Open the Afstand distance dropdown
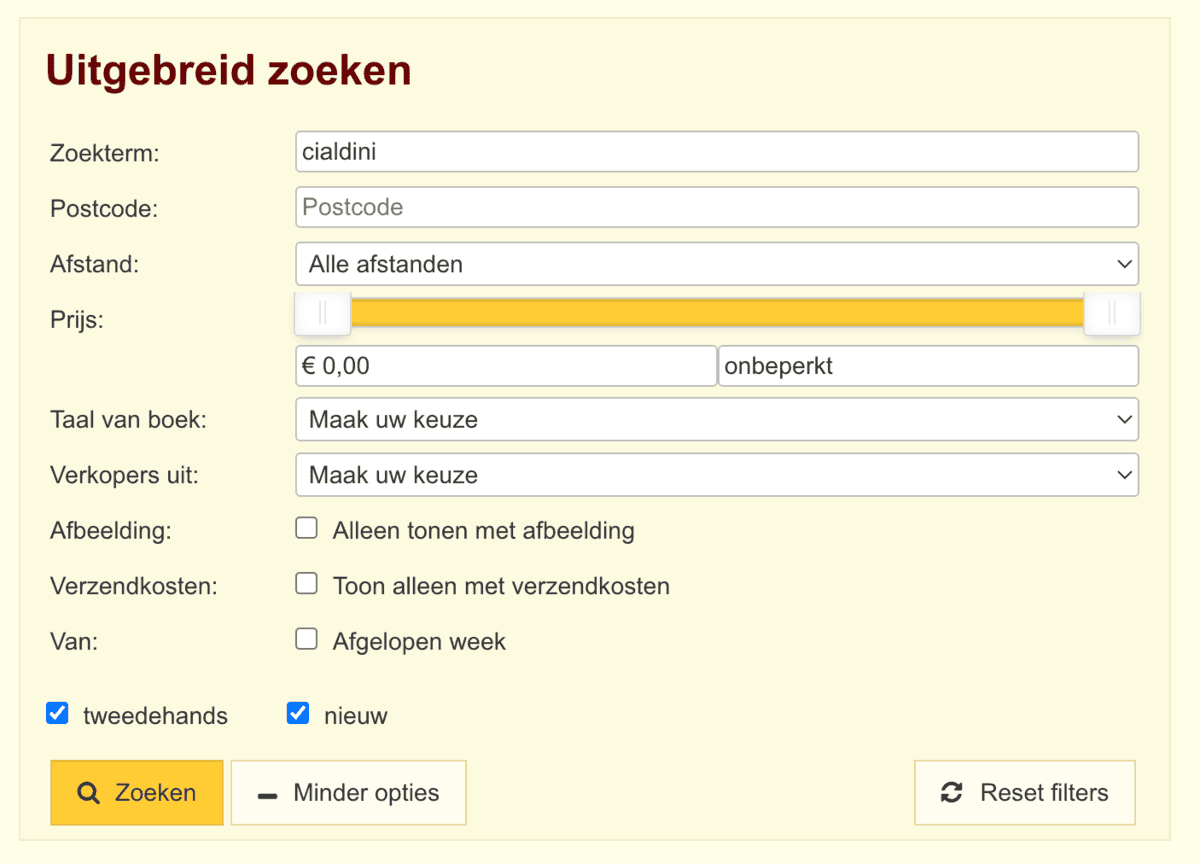Screen dimensions: 1200x864 tap(717, 264)
